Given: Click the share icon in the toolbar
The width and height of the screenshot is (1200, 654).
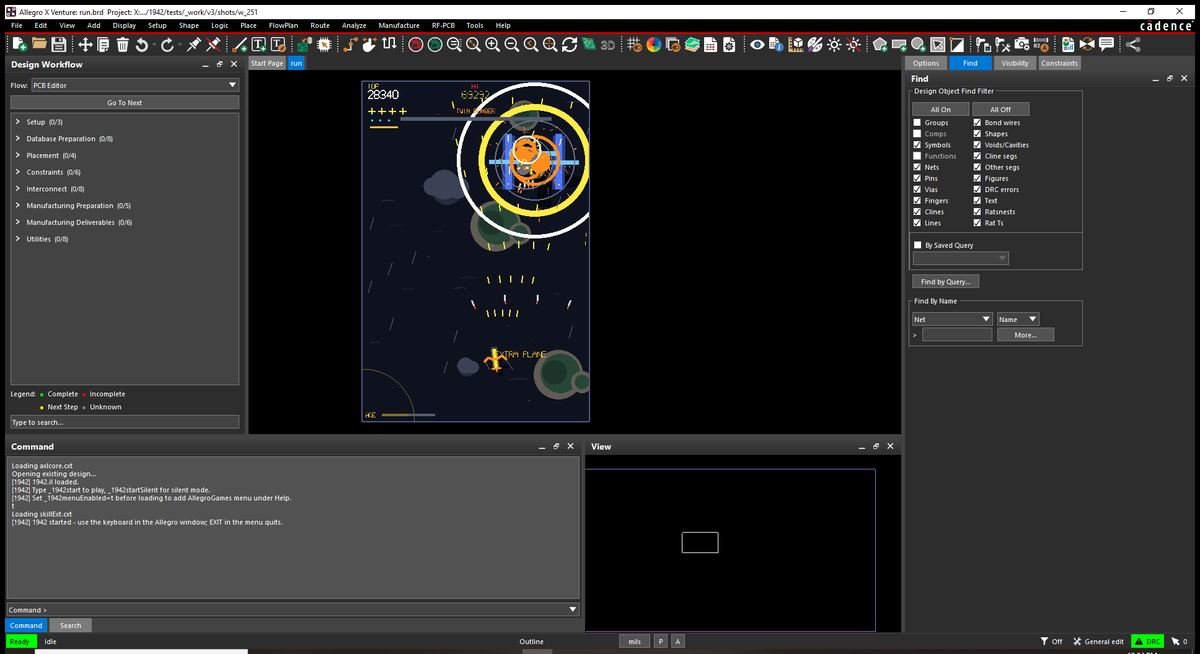Looking at the screenshot, I should click(x=1132, y=44).
